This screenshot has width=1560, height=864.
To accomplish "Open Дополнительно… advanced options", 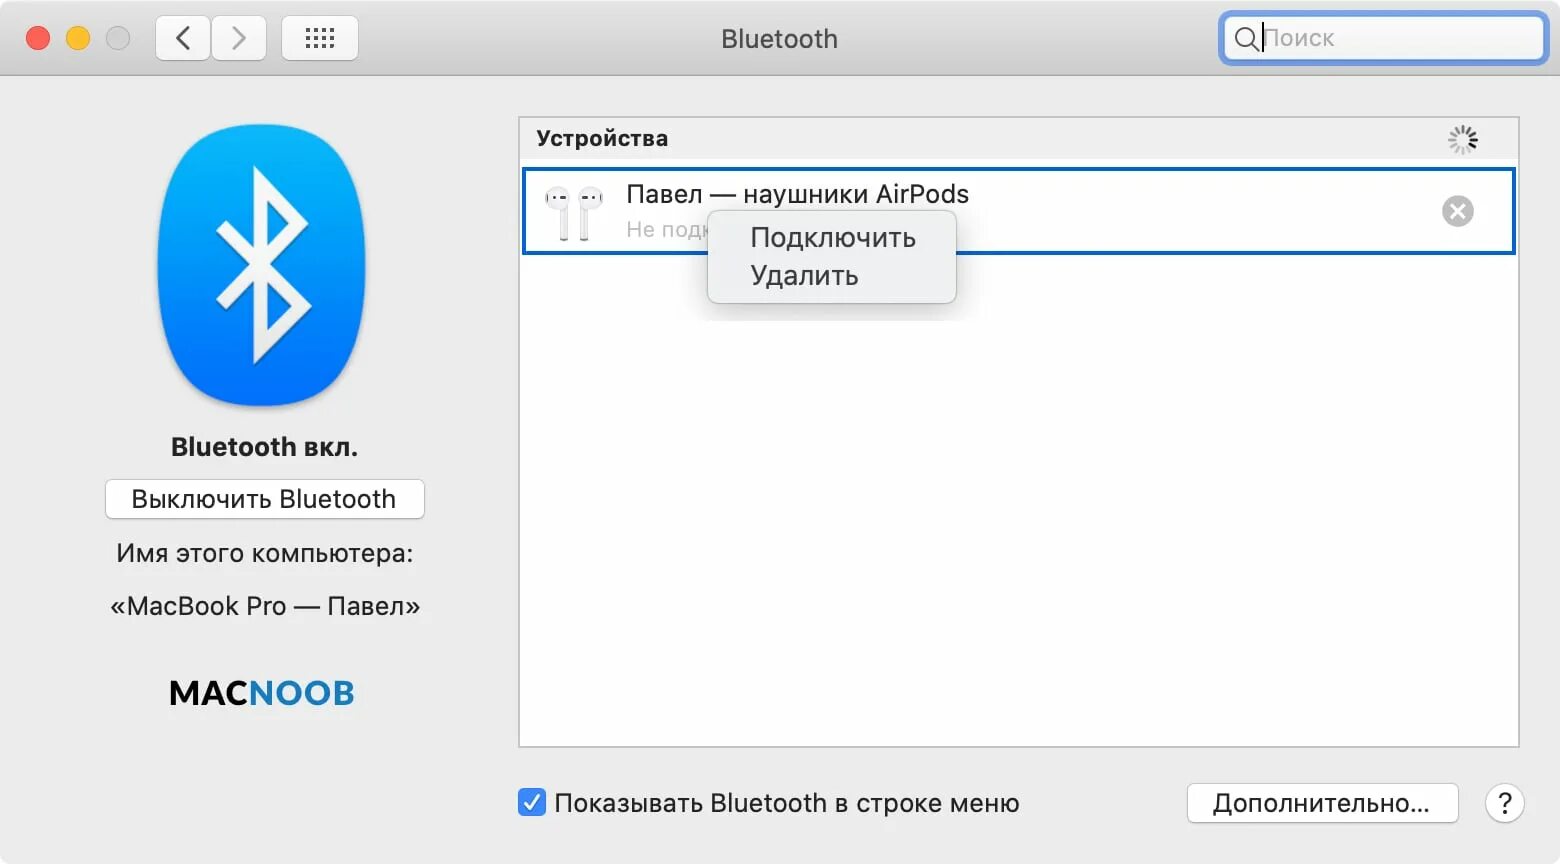I will [x=1322, y=803].
